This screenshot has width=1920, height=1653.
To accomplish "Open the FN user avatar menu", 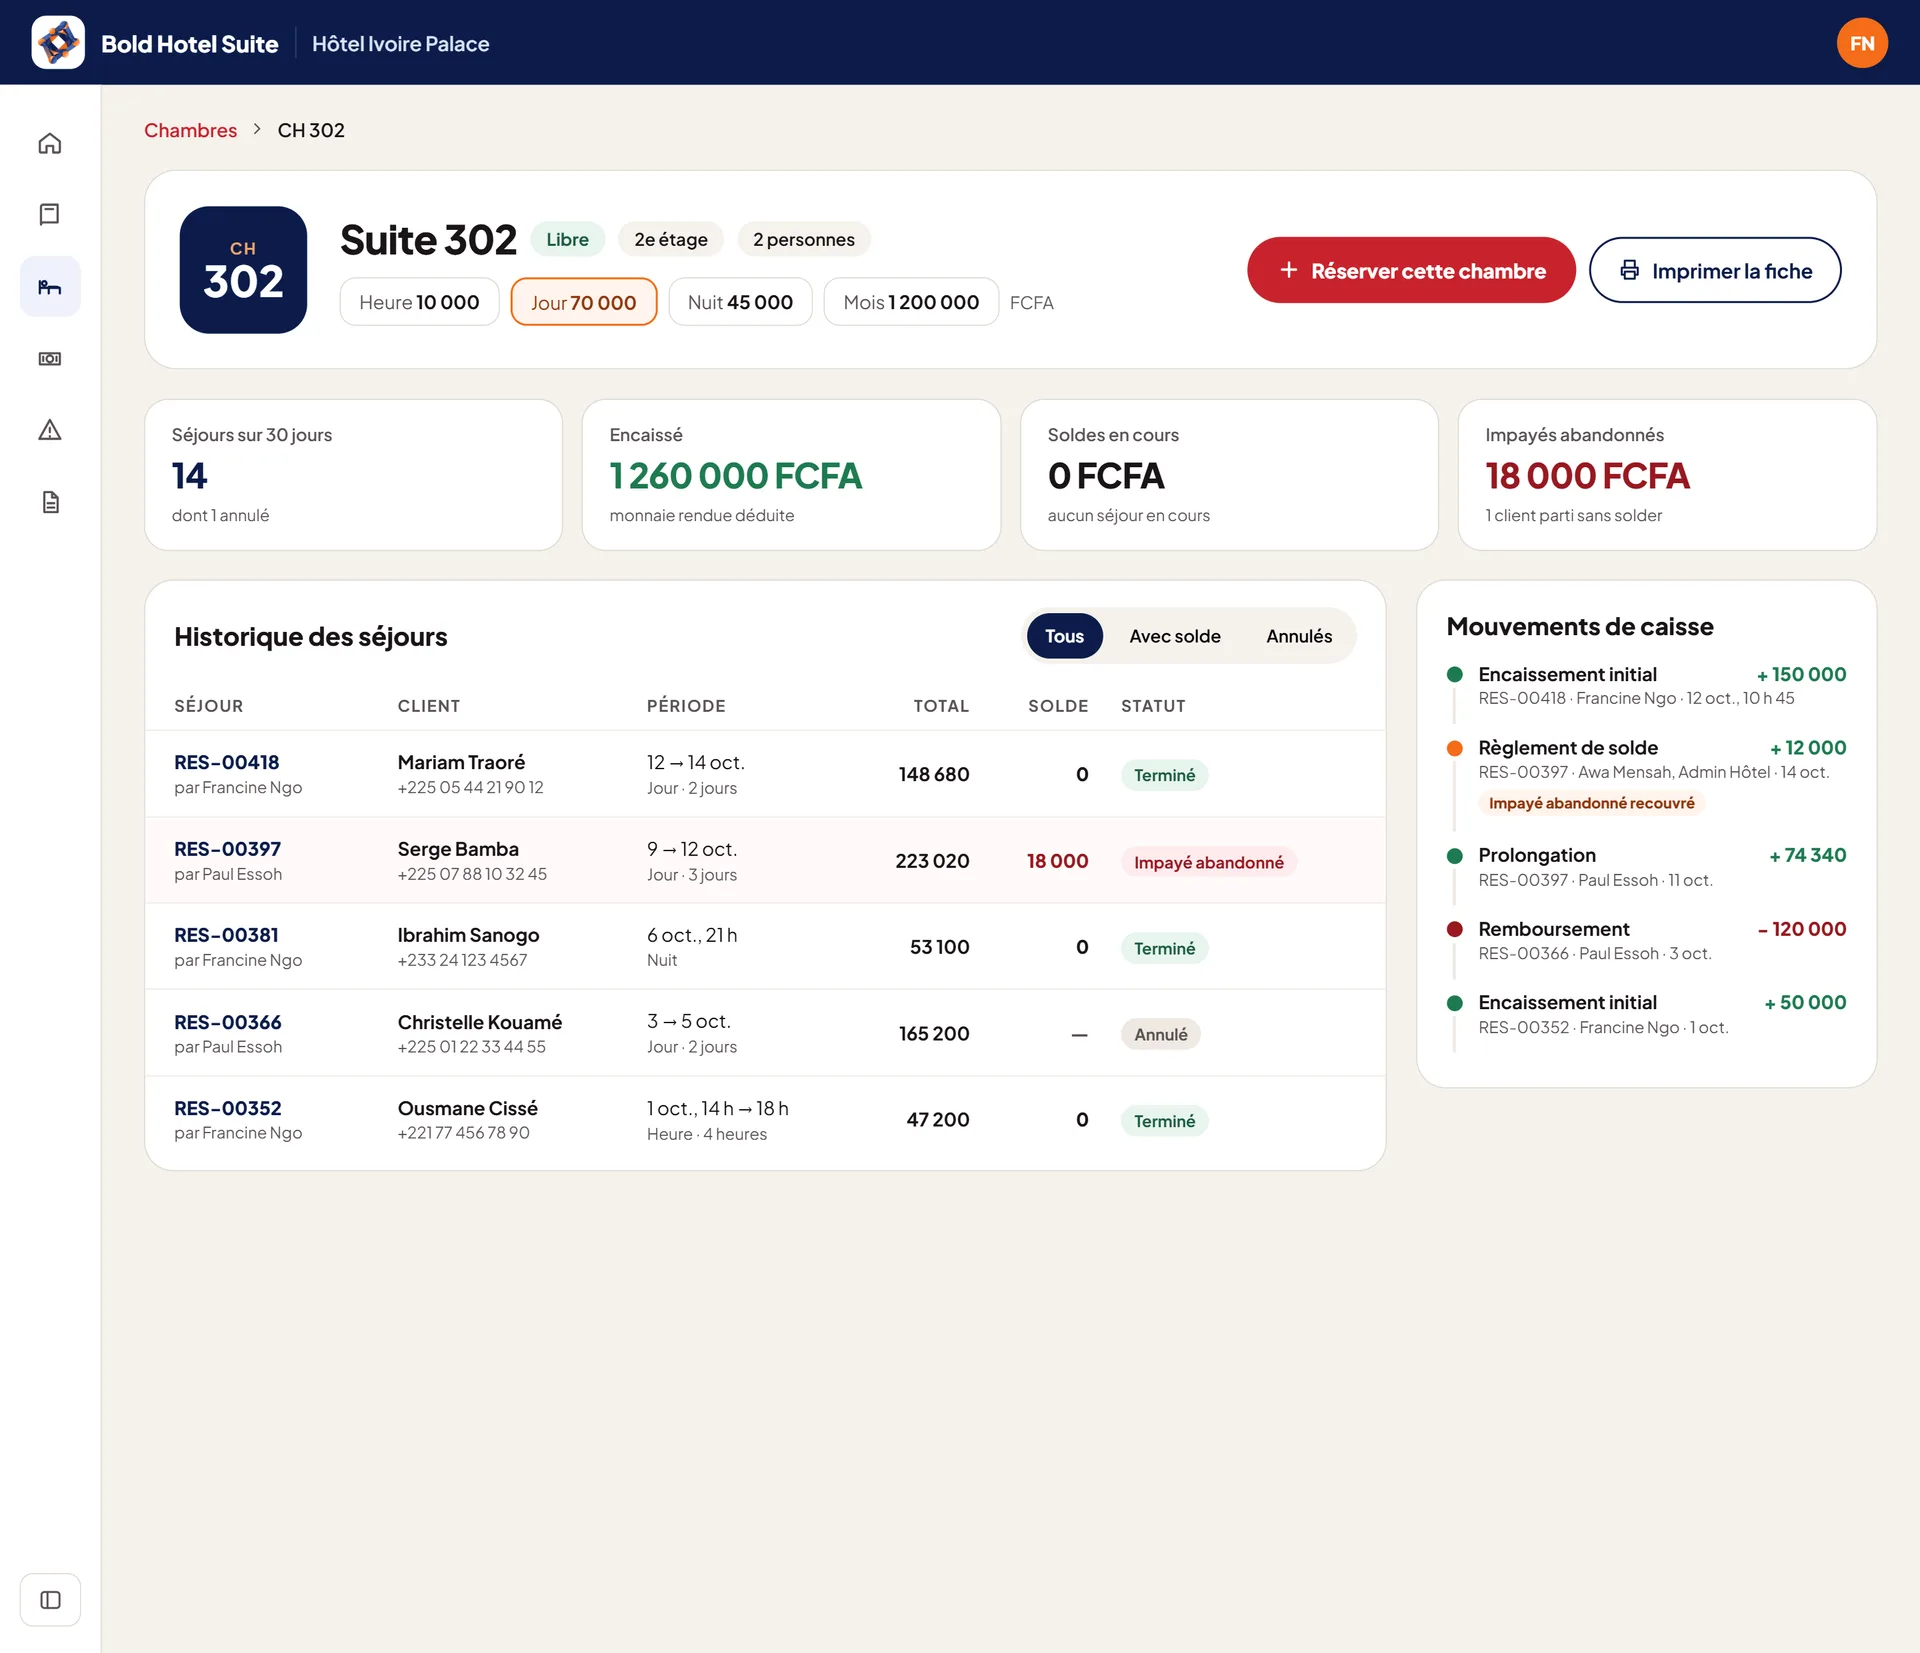I will click(1862, 43).
